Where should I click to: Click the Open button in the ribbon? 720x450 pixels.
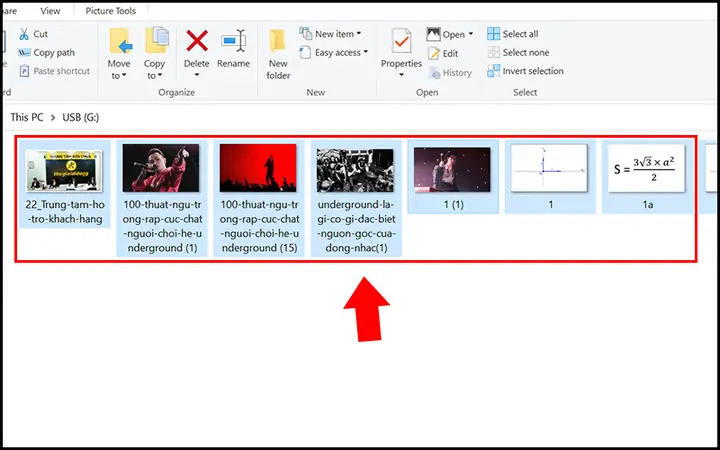pyautogui.click(x=446, y=34)
